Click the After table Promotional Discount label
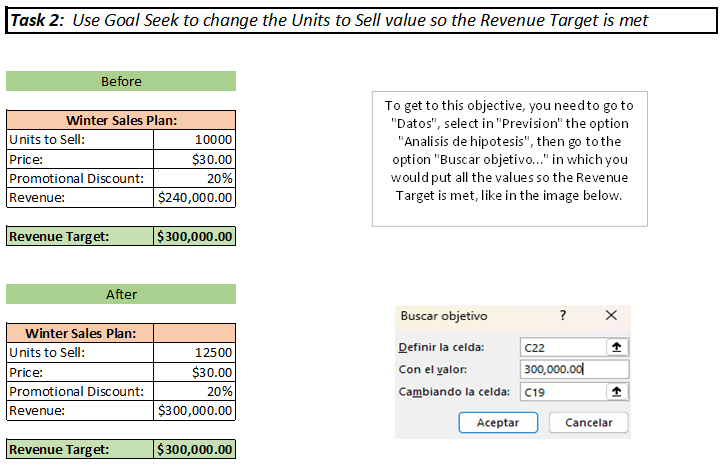Screen dimensions: 723x476 [x=80, y=391]
